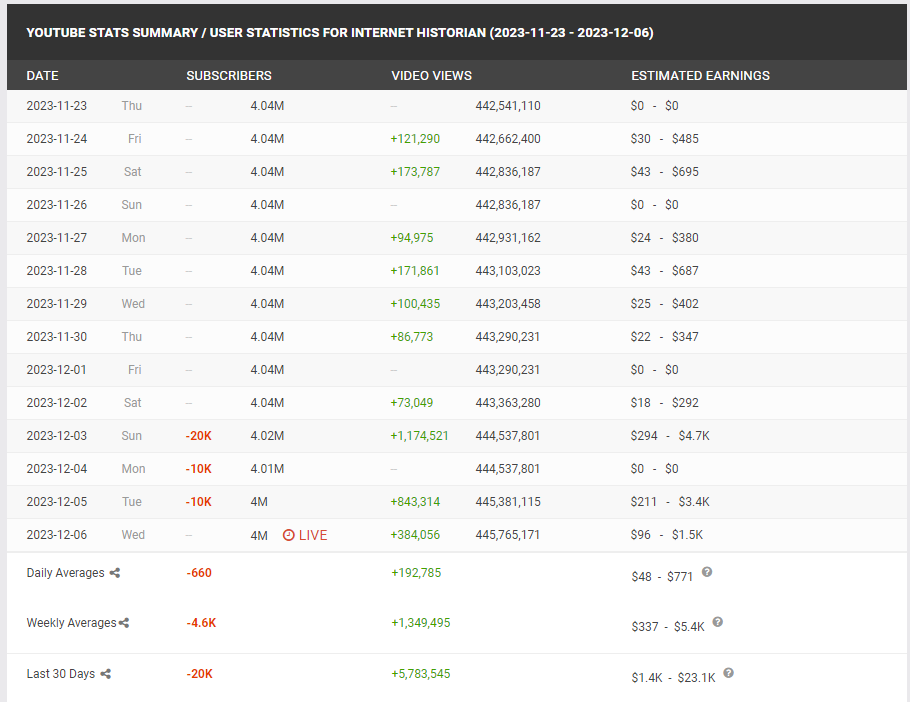
Task: Click the +86,773 views gain value
Action: (411, 336)
